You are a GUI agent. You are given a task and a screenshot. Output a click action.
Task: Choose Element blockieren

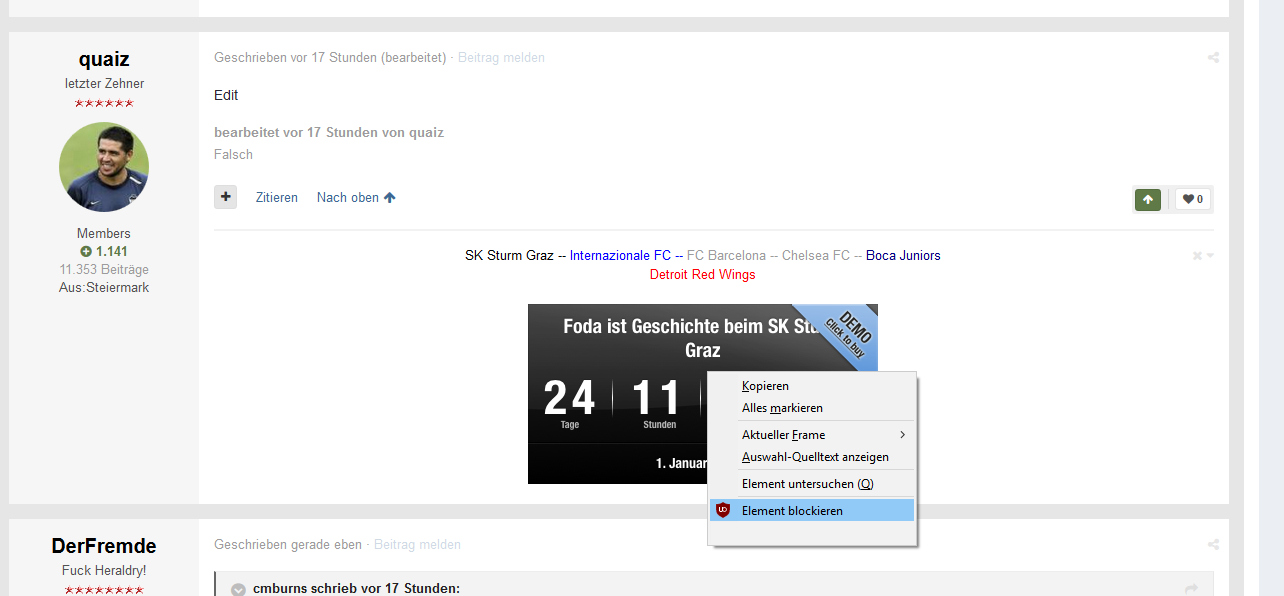812,510
